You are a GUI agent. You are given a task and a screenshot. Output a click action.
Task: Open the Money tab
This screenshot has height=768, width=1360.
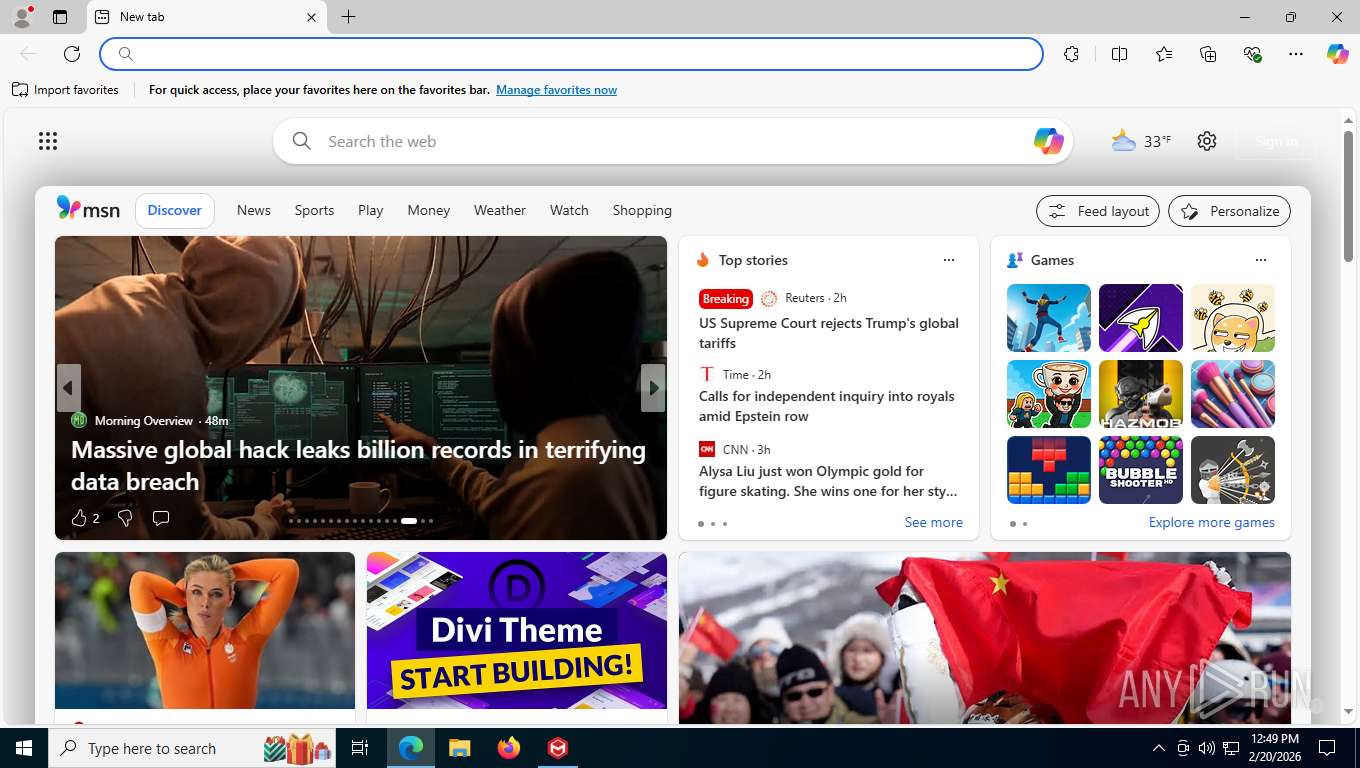click(x=429, y=210)
